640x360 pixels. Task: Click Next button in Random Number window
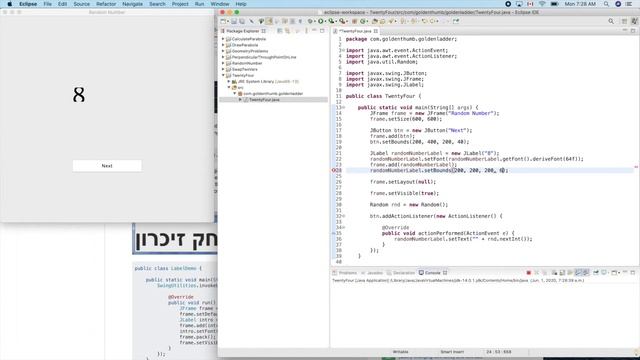point(107,166)
